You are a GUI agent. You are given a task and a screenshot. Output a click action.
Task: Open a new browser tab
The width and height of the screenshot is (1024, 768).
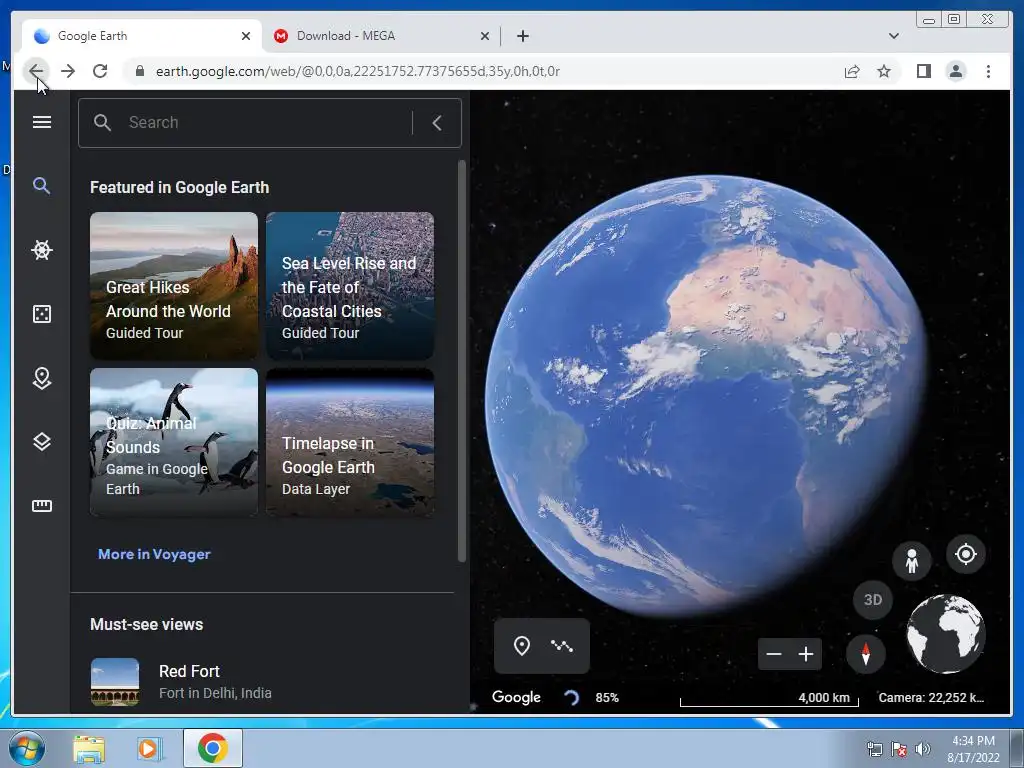click(522, 36)
